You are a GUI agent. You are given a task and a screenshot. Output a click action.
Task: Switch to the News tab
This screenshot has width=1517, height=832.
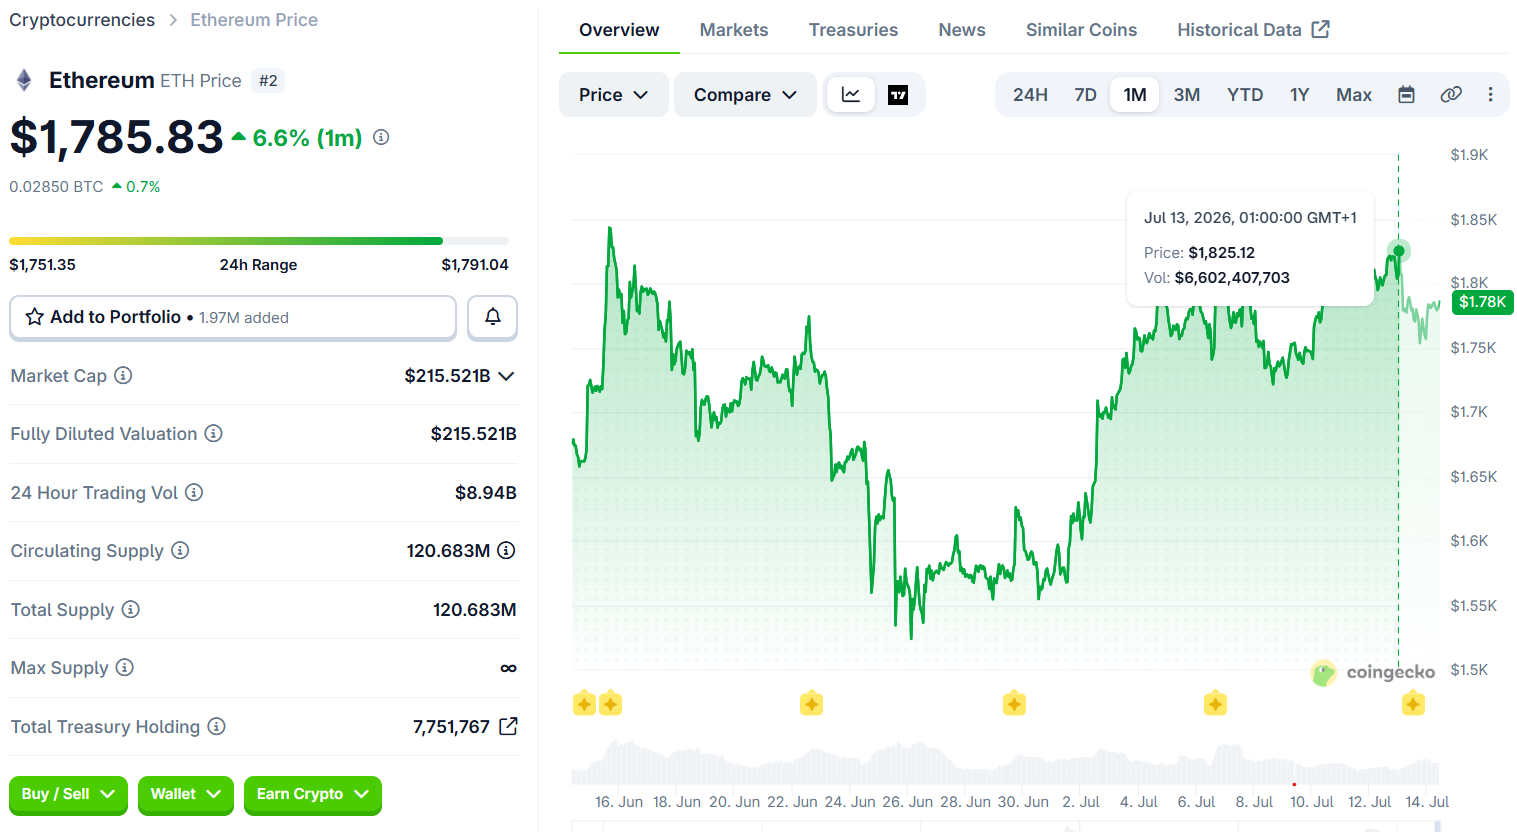[962, 30]
